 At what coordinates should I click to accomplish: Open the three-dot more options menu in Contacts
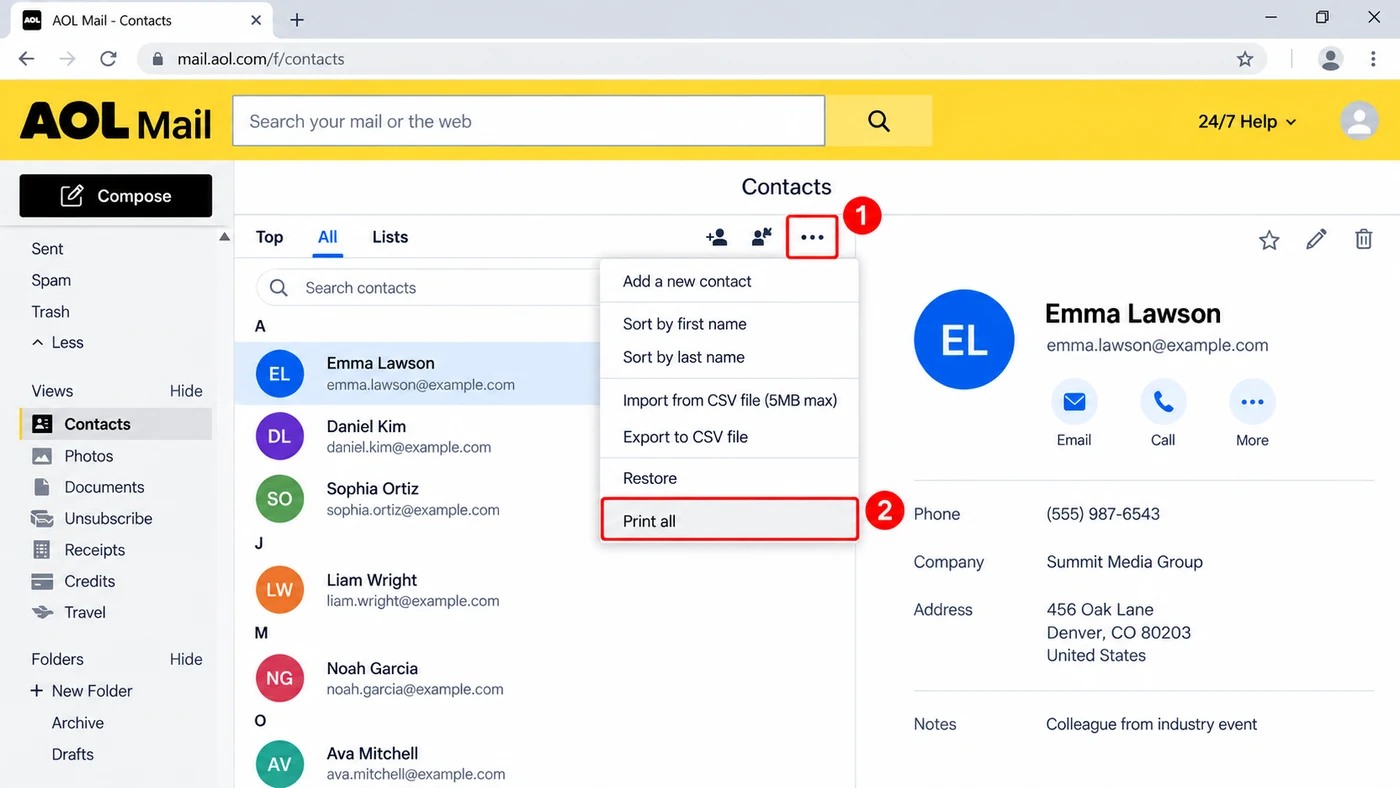[x=812, y=237]
